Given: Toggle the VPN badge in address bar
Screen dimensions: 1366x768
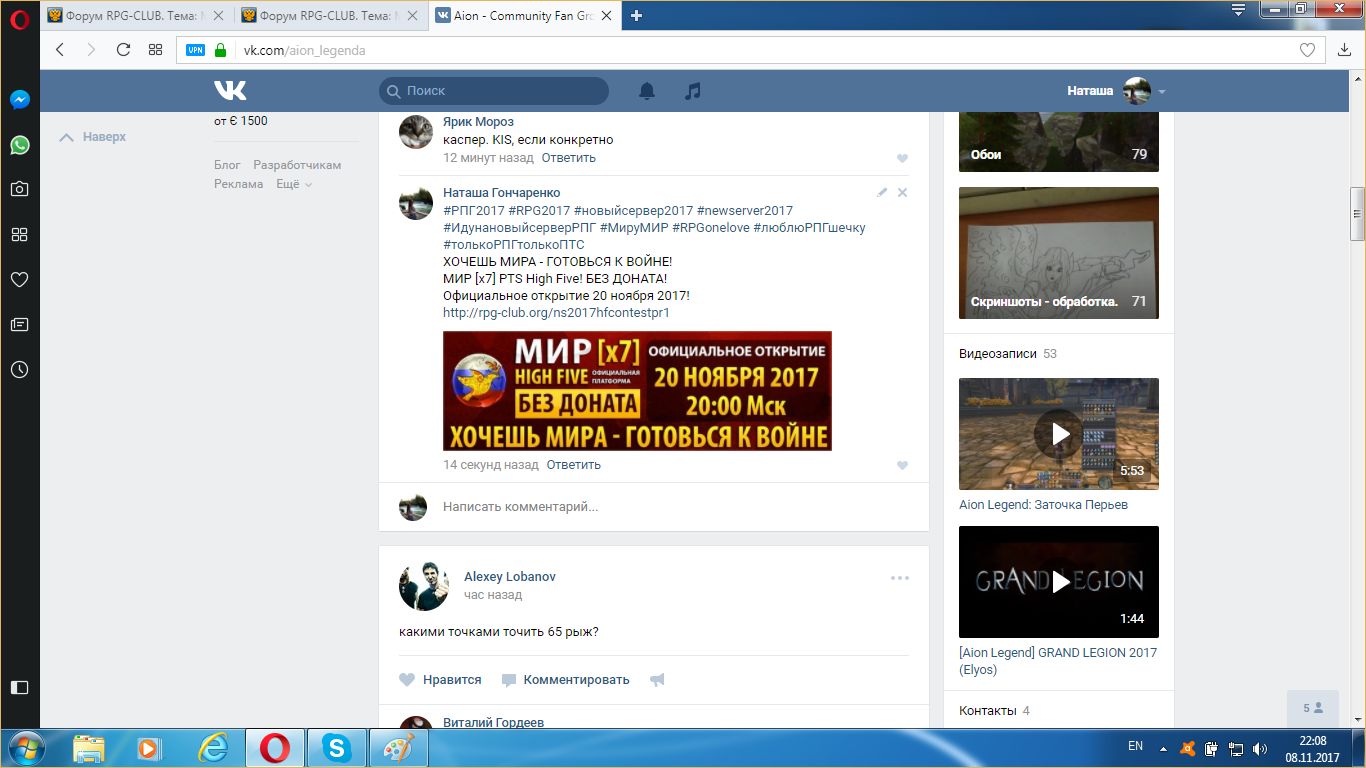Looking at the screenshot, I should (x=195, y=50).
